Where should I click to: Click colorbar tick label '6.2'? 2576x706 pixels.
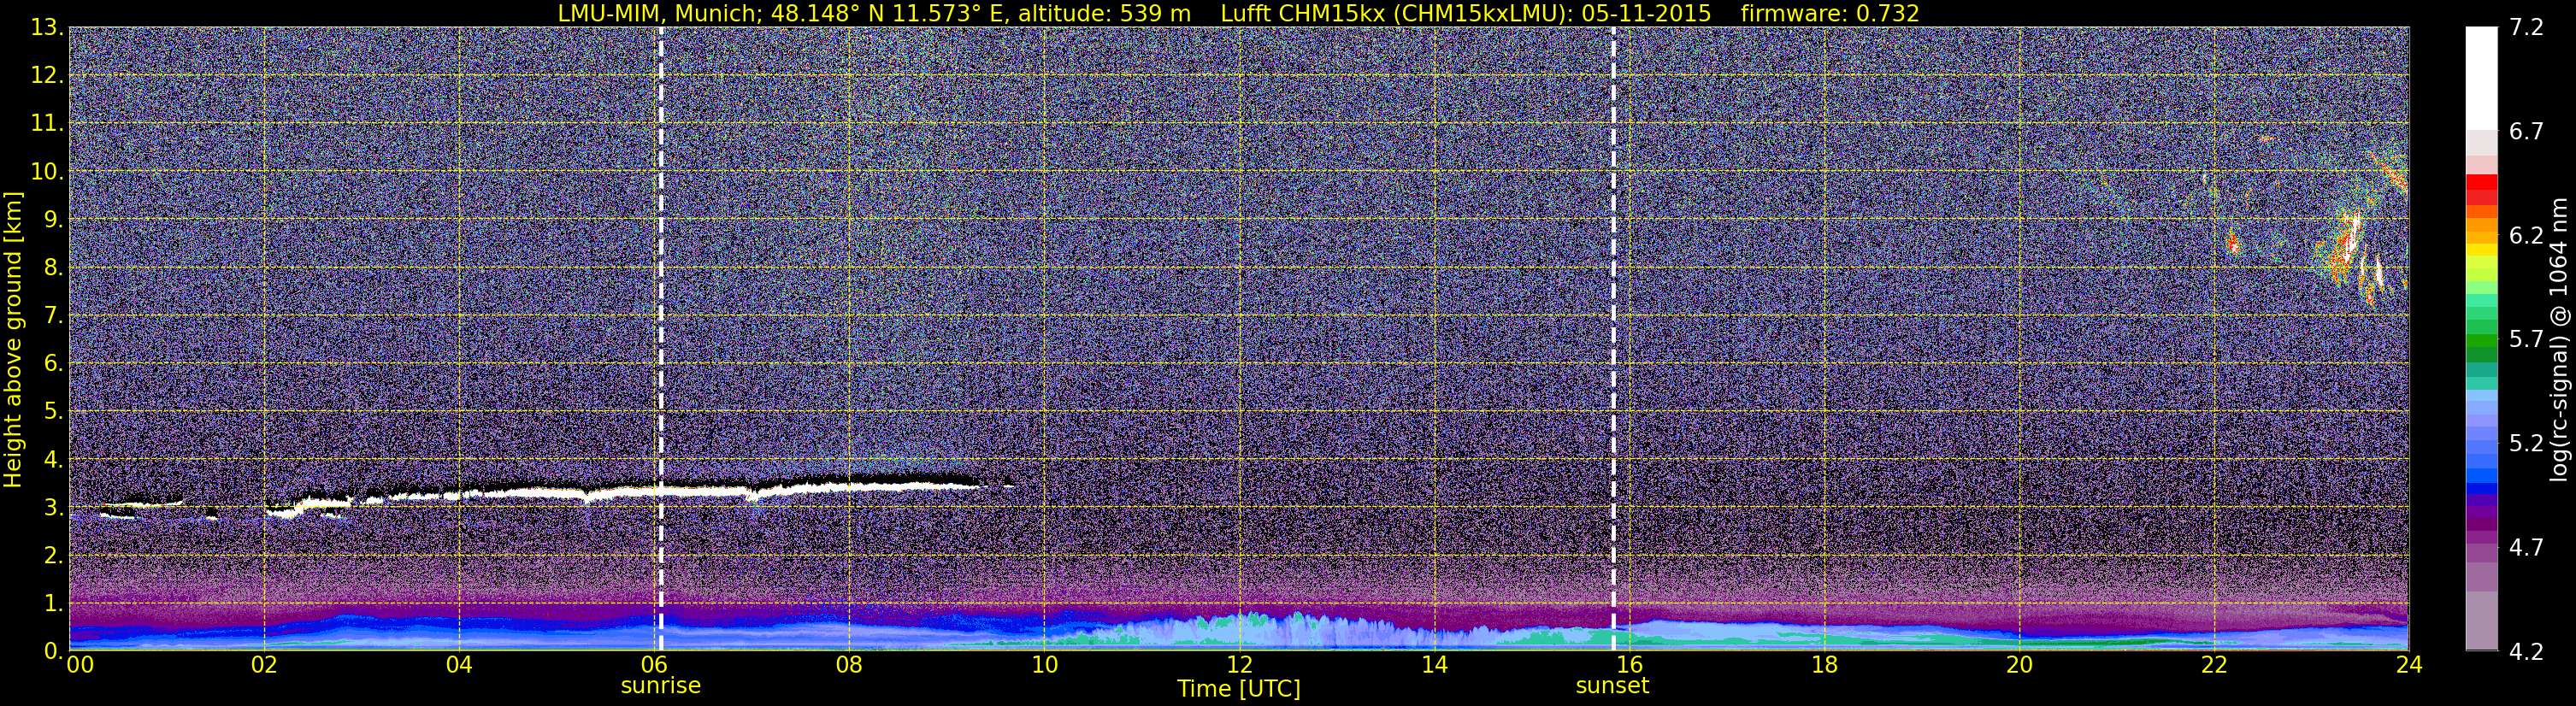point(2527,235)
